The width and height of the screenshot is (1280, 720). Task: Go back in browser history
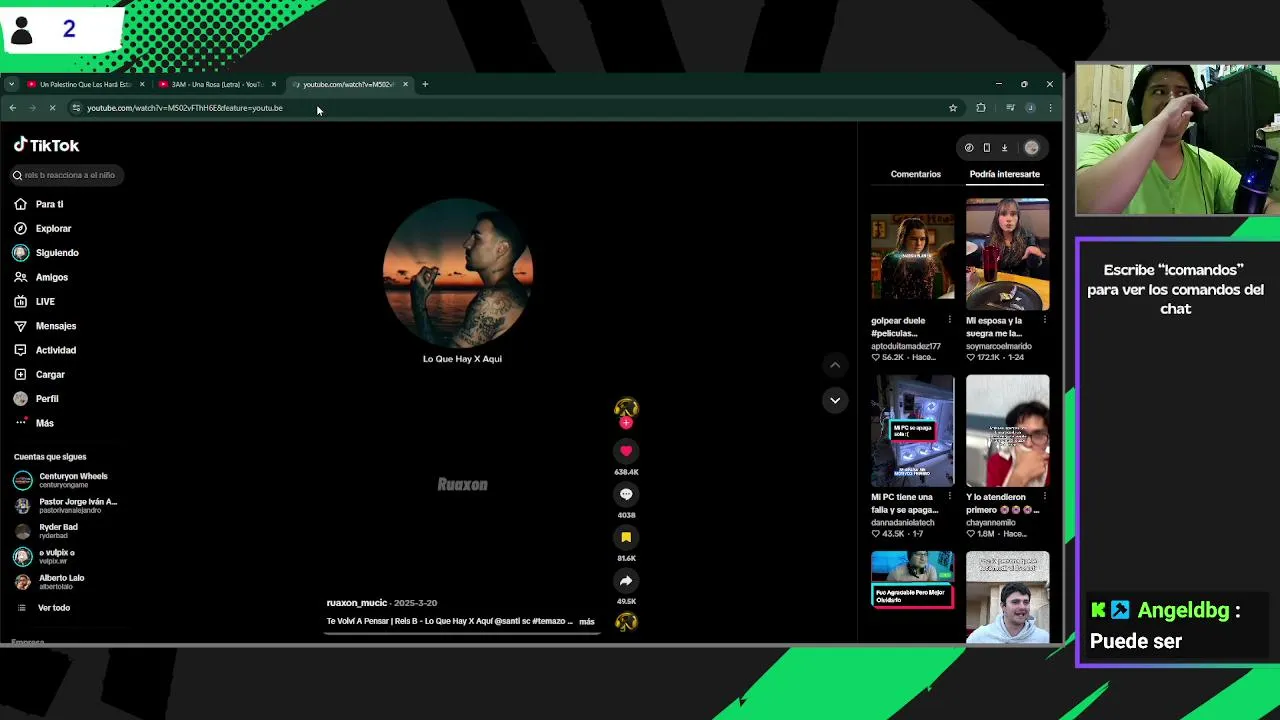pos(12,108)
